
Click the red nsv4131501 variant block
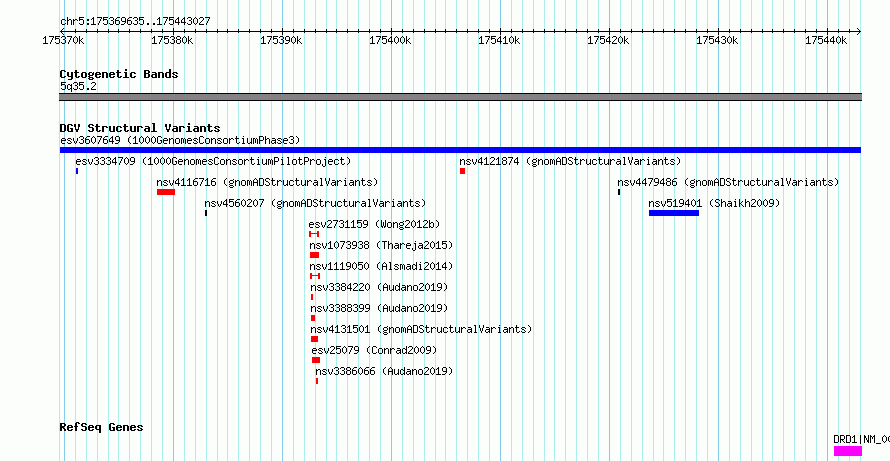point(314,339)
